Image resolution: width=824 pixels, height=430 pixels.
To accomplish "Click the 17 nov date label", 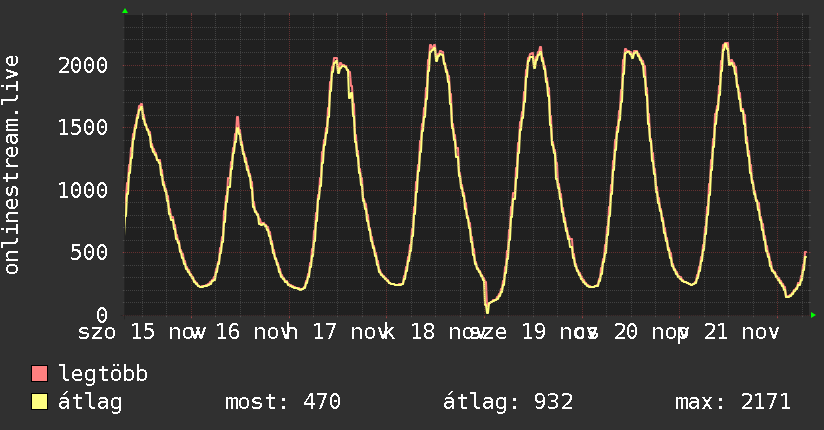I will point(351,332).
